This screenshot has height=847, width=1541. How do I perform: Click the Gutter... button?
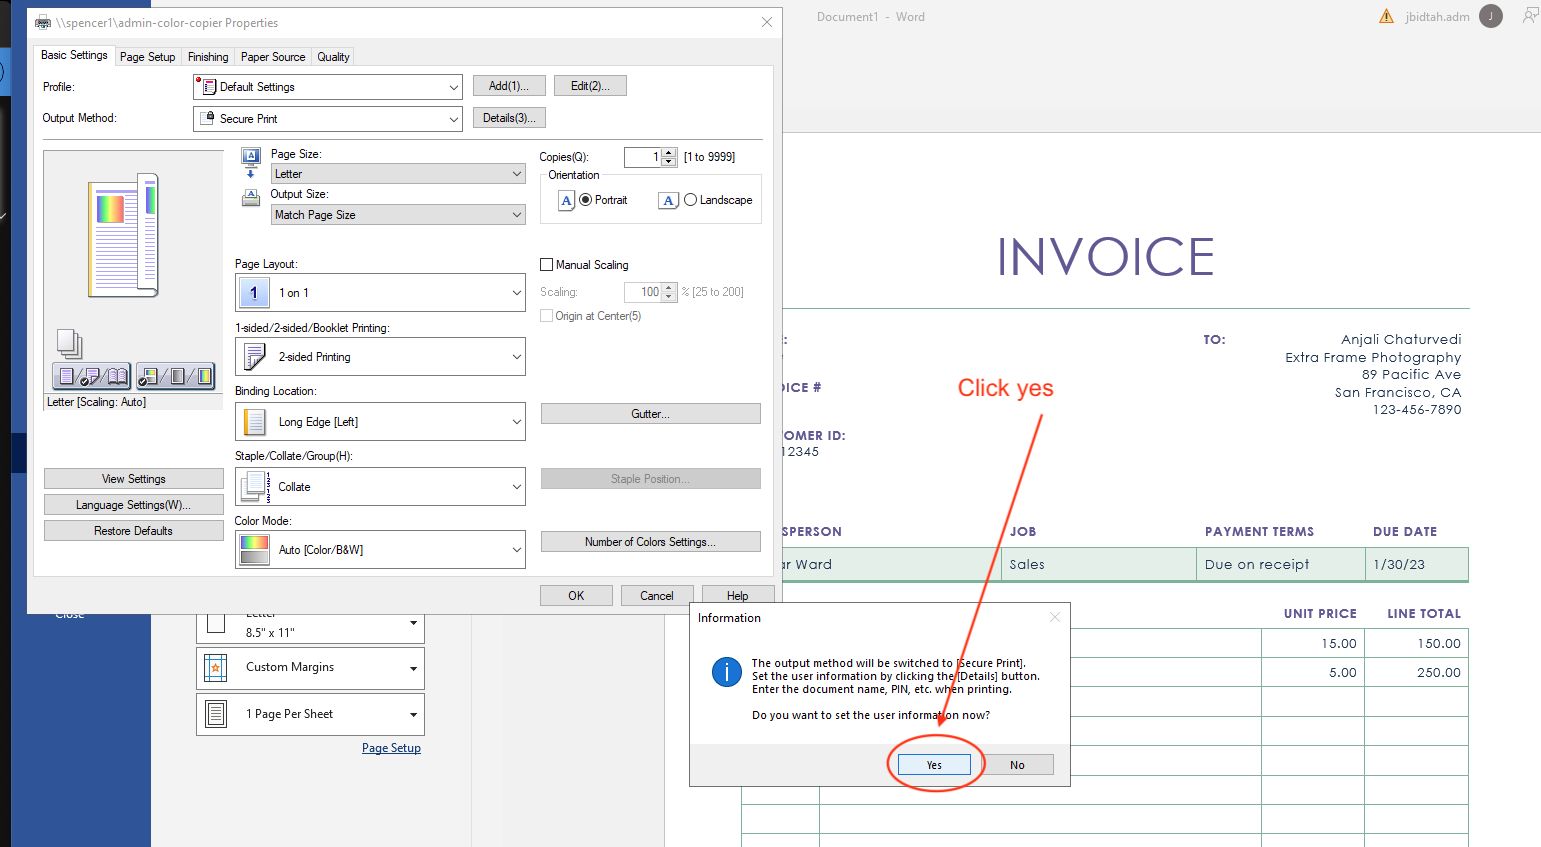coord(650,414)
